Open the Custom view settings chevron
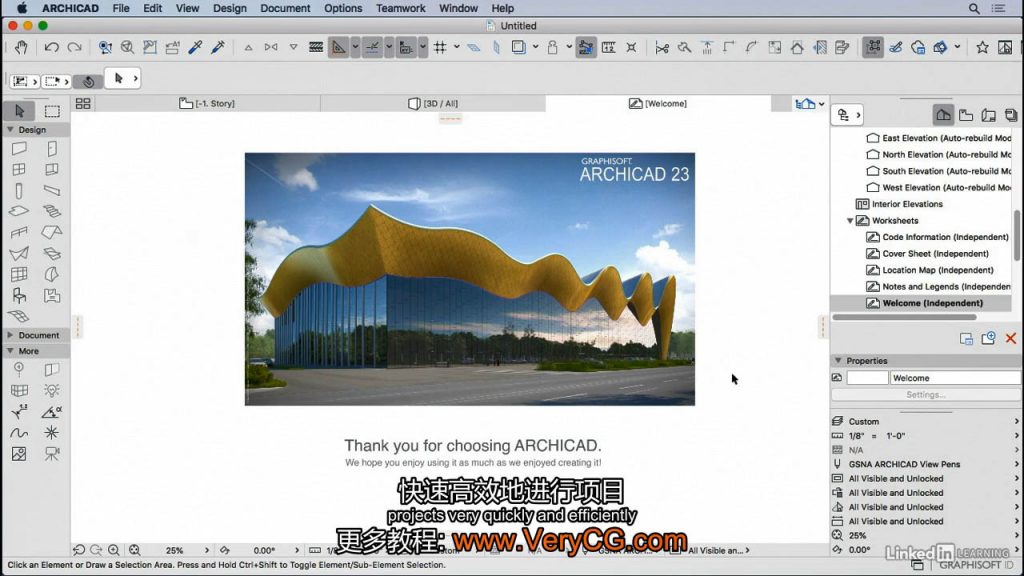 click(1016, 421)
